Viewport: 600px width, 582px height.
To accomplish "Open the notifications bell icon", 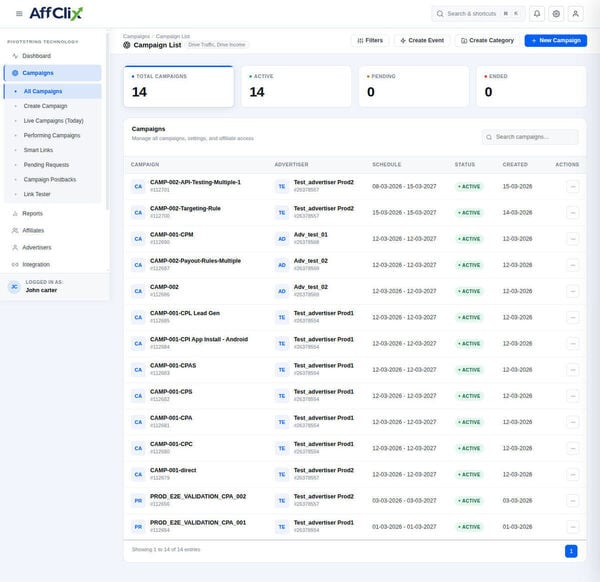I will [537, 14].
